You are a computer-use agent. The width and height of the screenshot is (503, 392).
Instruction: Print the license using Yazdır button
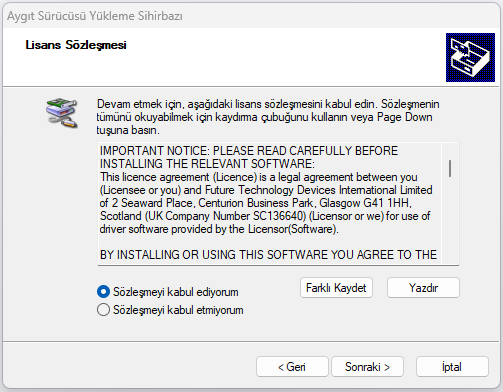pos(423,288)
